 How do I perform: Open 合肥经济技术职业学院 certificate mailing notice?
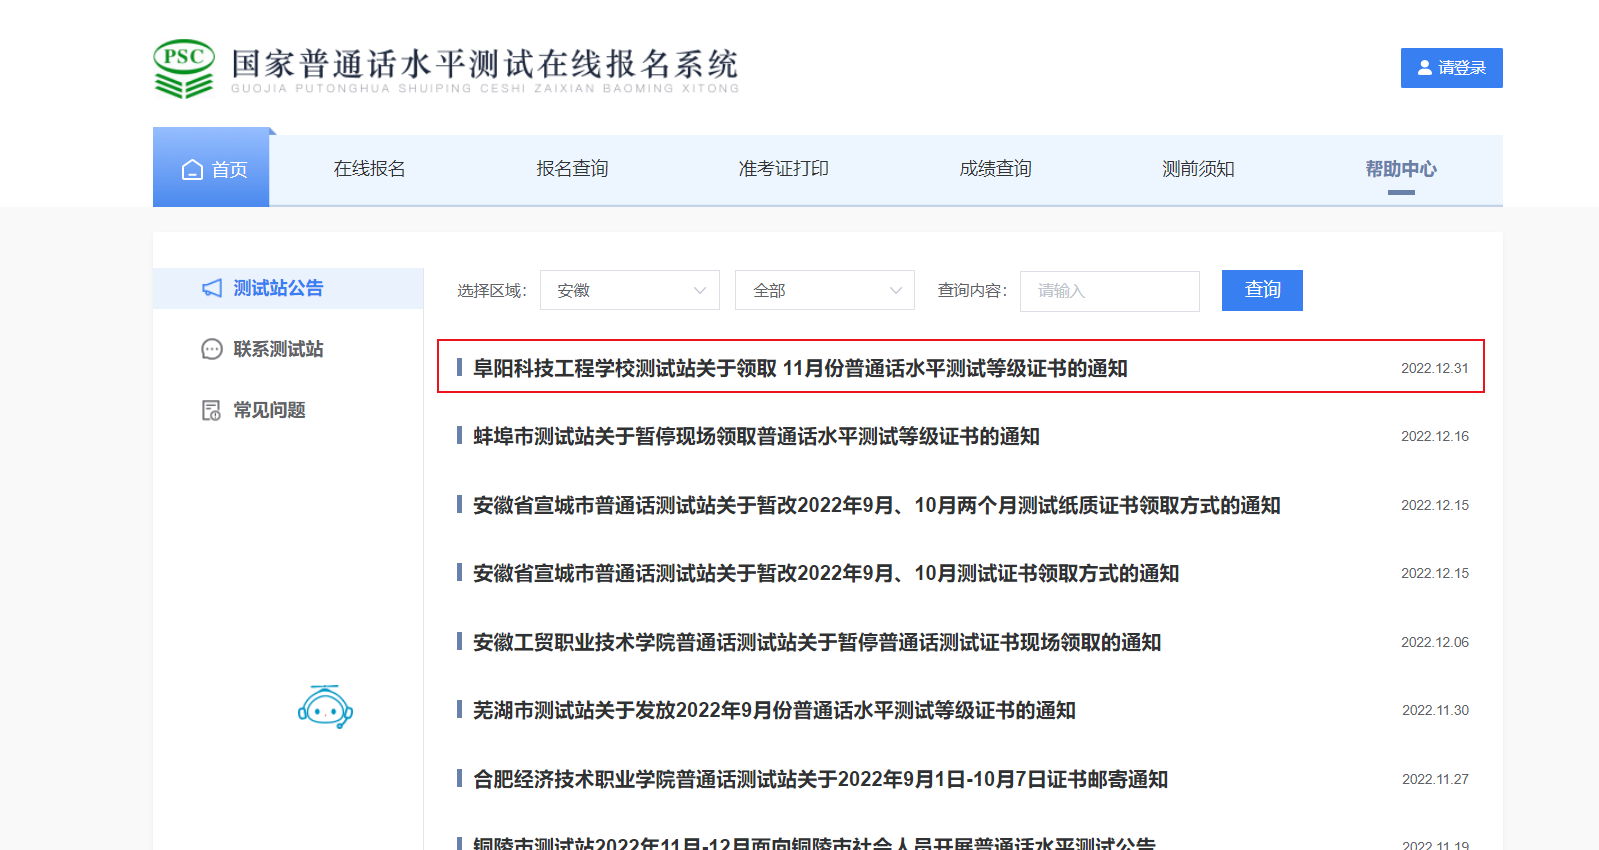click(820, 779)
